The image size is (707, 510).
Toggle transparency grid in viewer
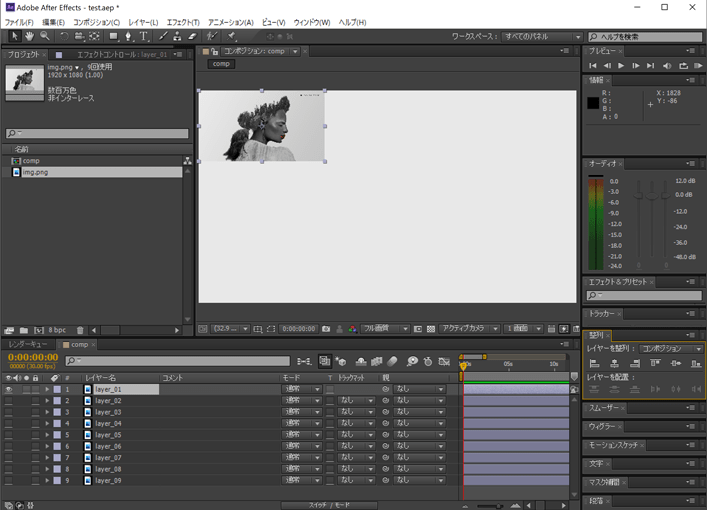[x=431, y=329]
